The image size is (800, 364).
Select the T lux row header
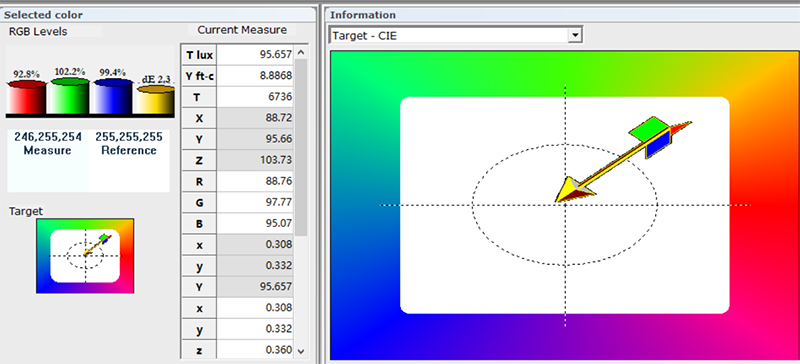(199, 55)
